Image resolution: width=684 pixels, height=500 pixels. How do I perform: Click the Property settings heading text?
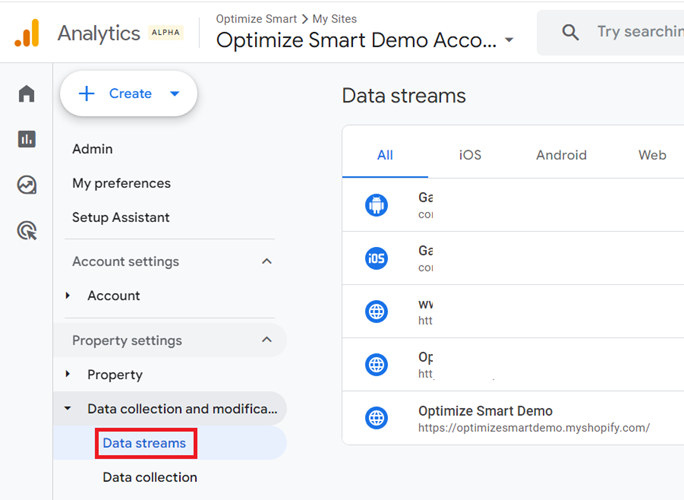(127, 340)
